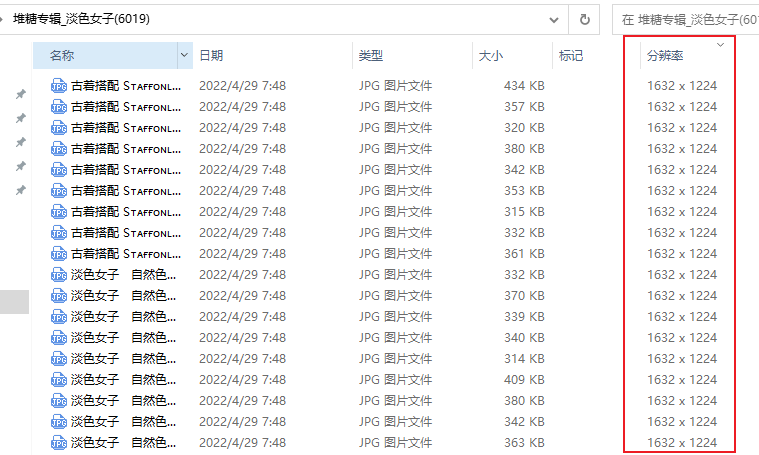
Task: Click the lowest pin icon in the sidebar
Action: (20, 190)
